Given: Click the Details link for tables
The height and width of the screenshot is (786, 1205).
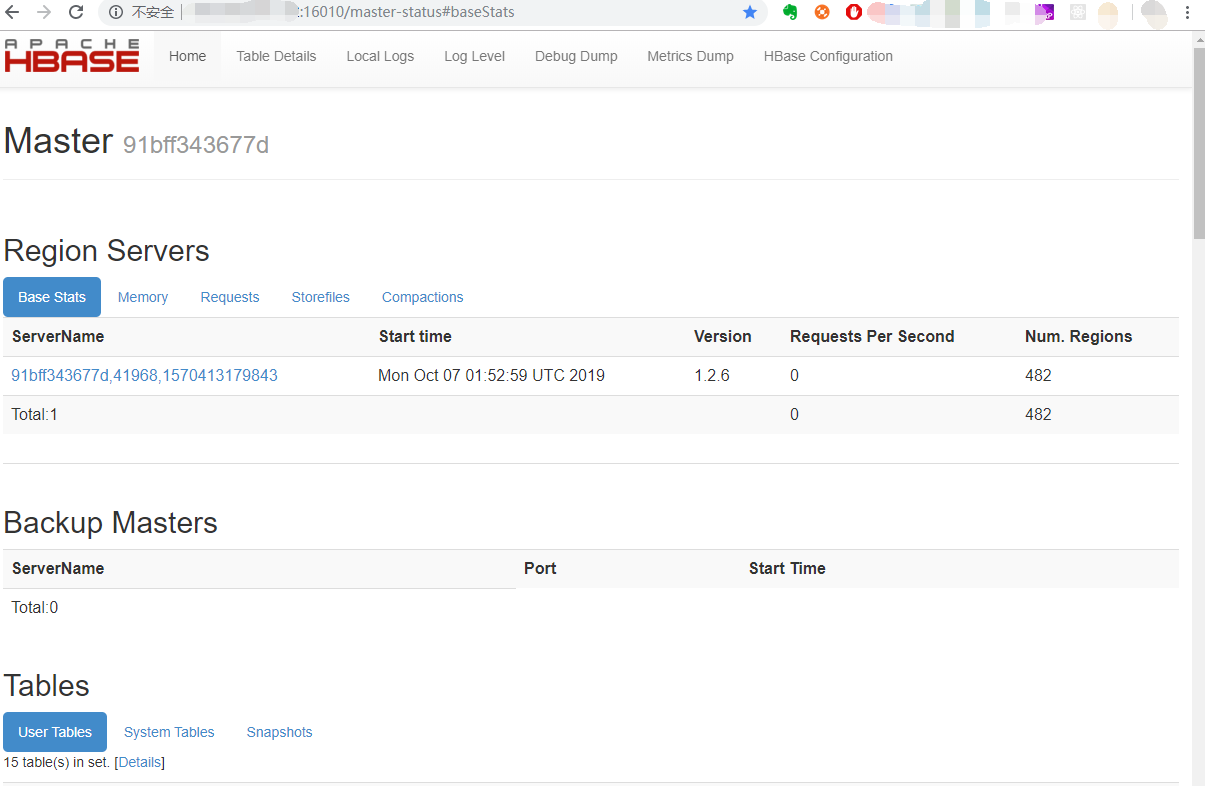Looking at the screenshot, I should click(x=140, y=762).
